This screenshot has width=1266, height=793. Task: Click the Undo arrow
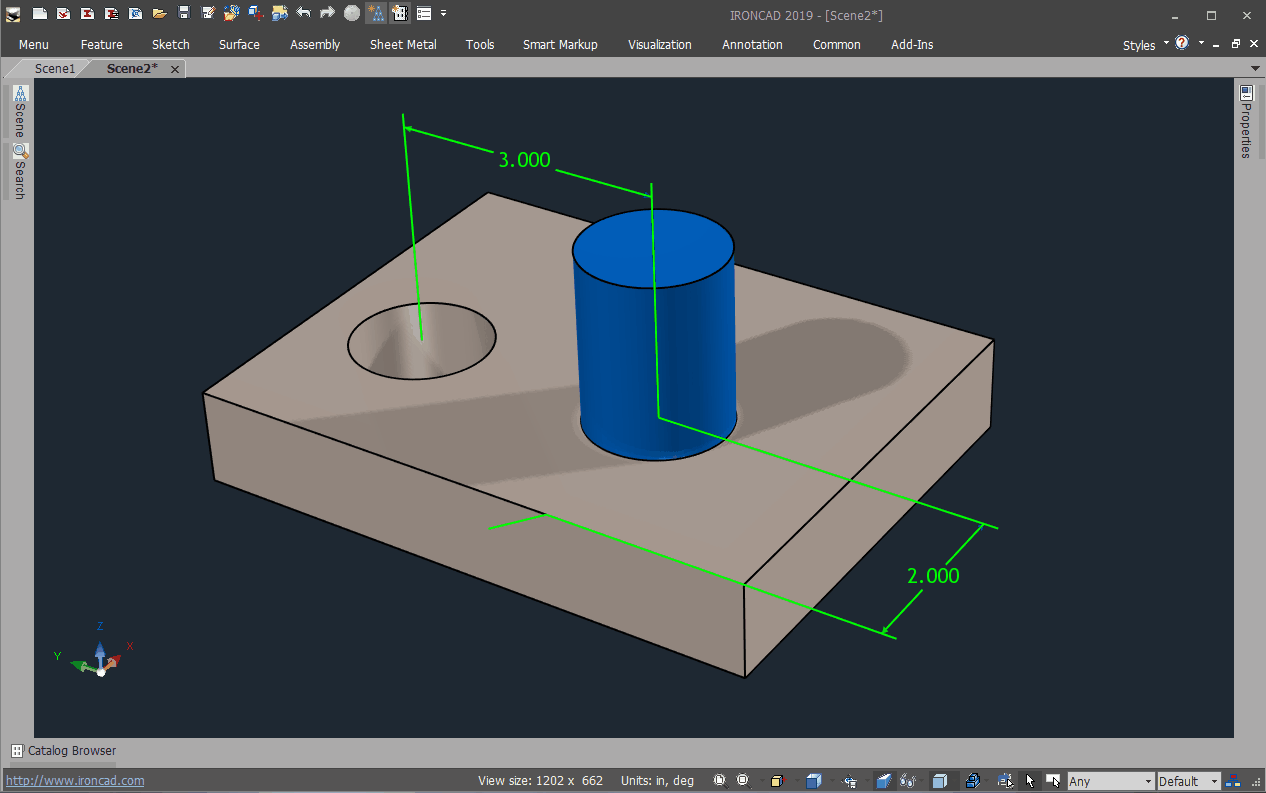coord(303,14)
